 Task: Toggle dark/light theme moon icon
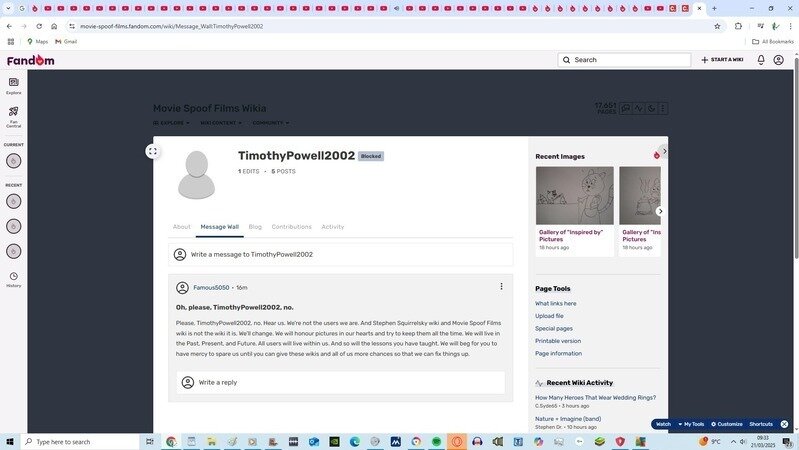click(651, 108)
